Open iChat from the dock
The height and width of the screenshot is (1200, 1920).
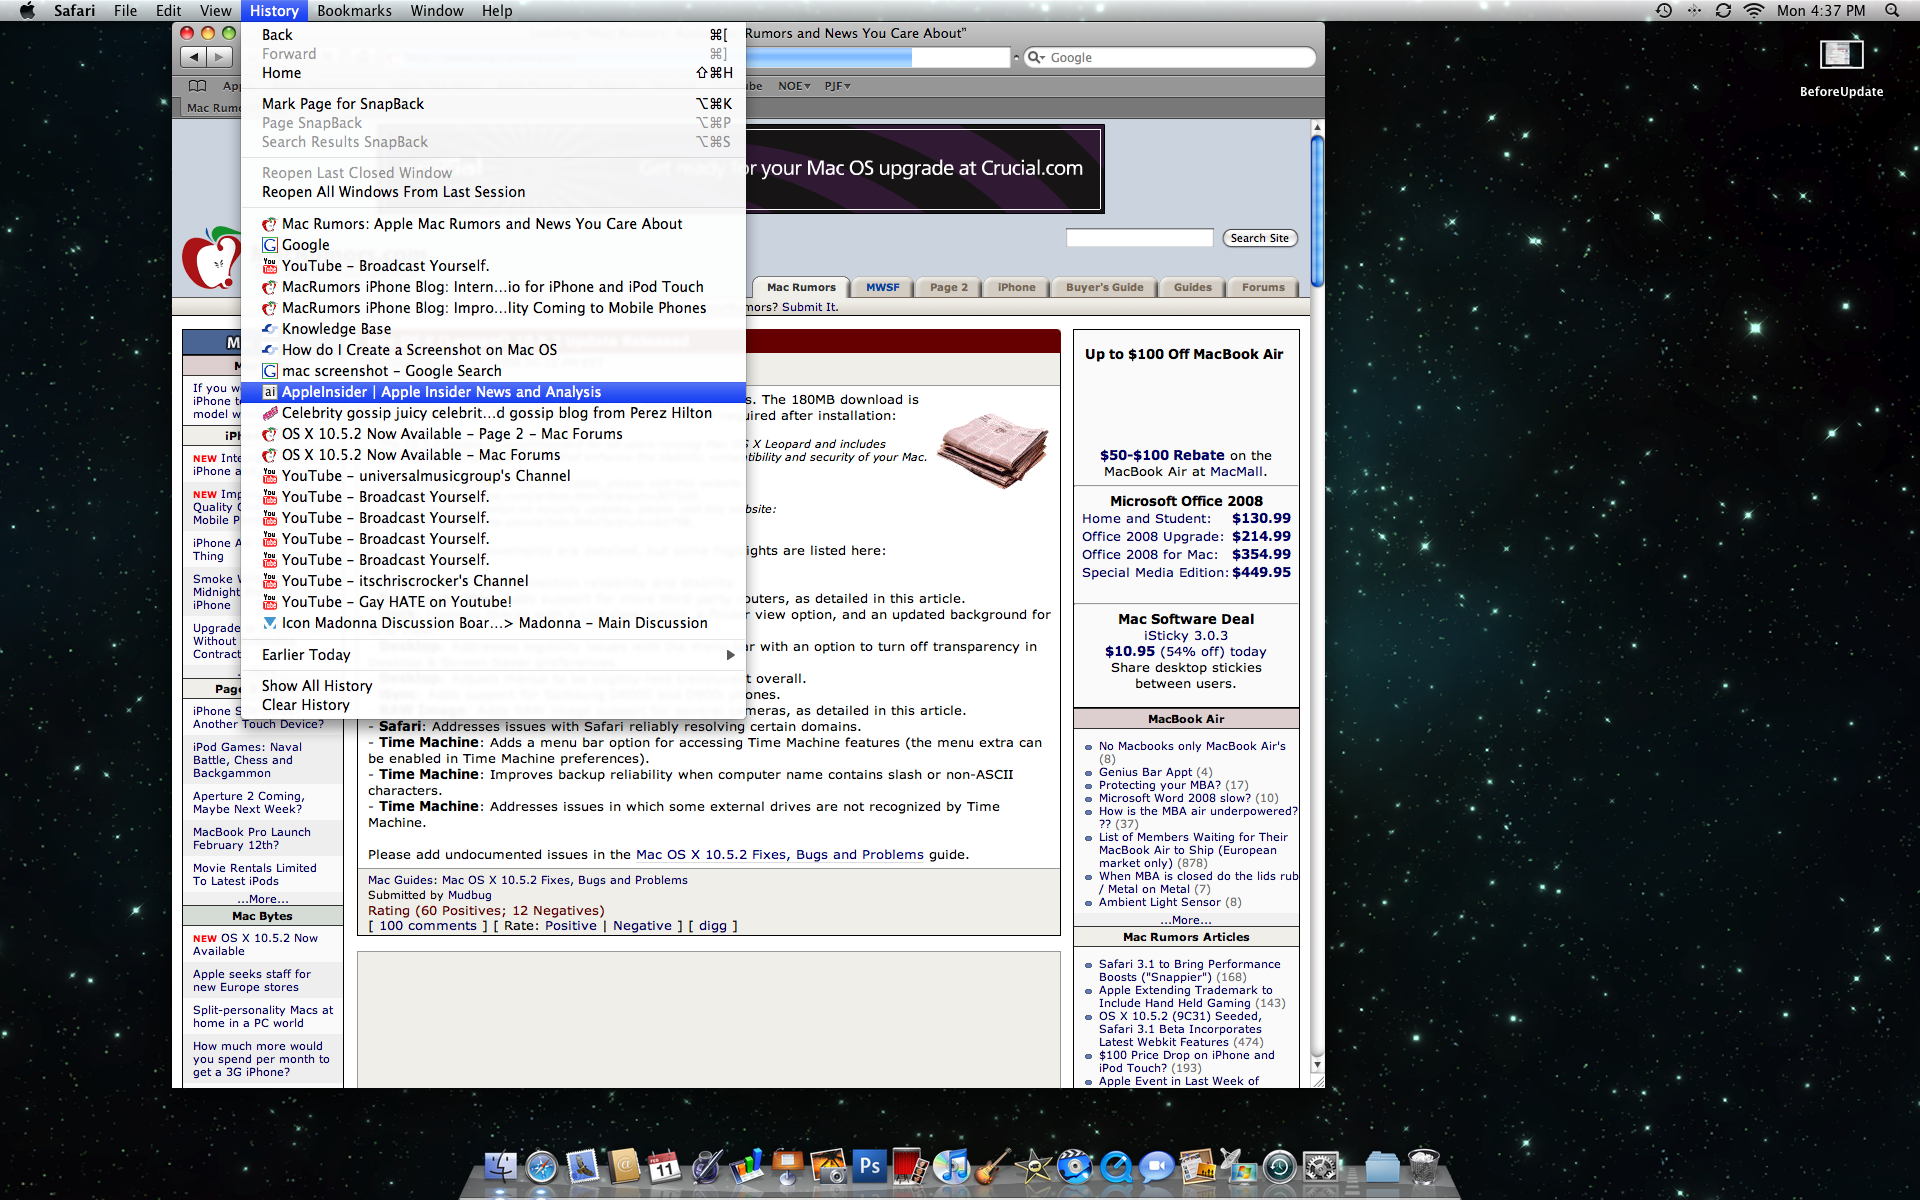point(1157,1166)
